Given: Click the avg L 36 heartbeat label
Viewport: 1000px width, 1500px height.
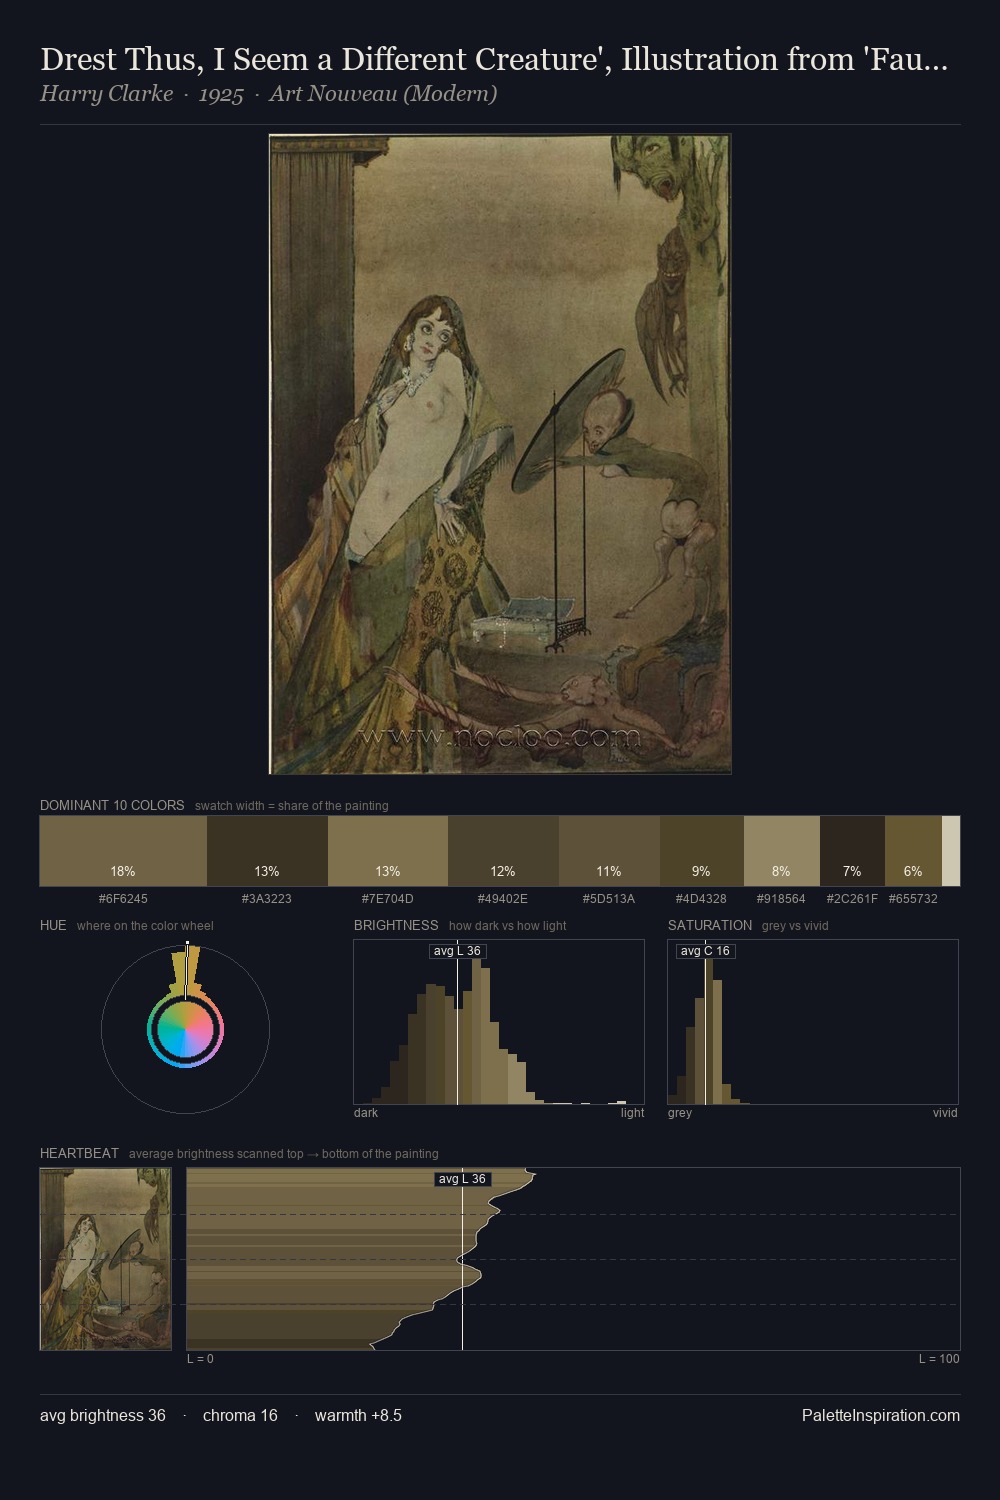Looking at the screenshot, I should point(462,1179).
